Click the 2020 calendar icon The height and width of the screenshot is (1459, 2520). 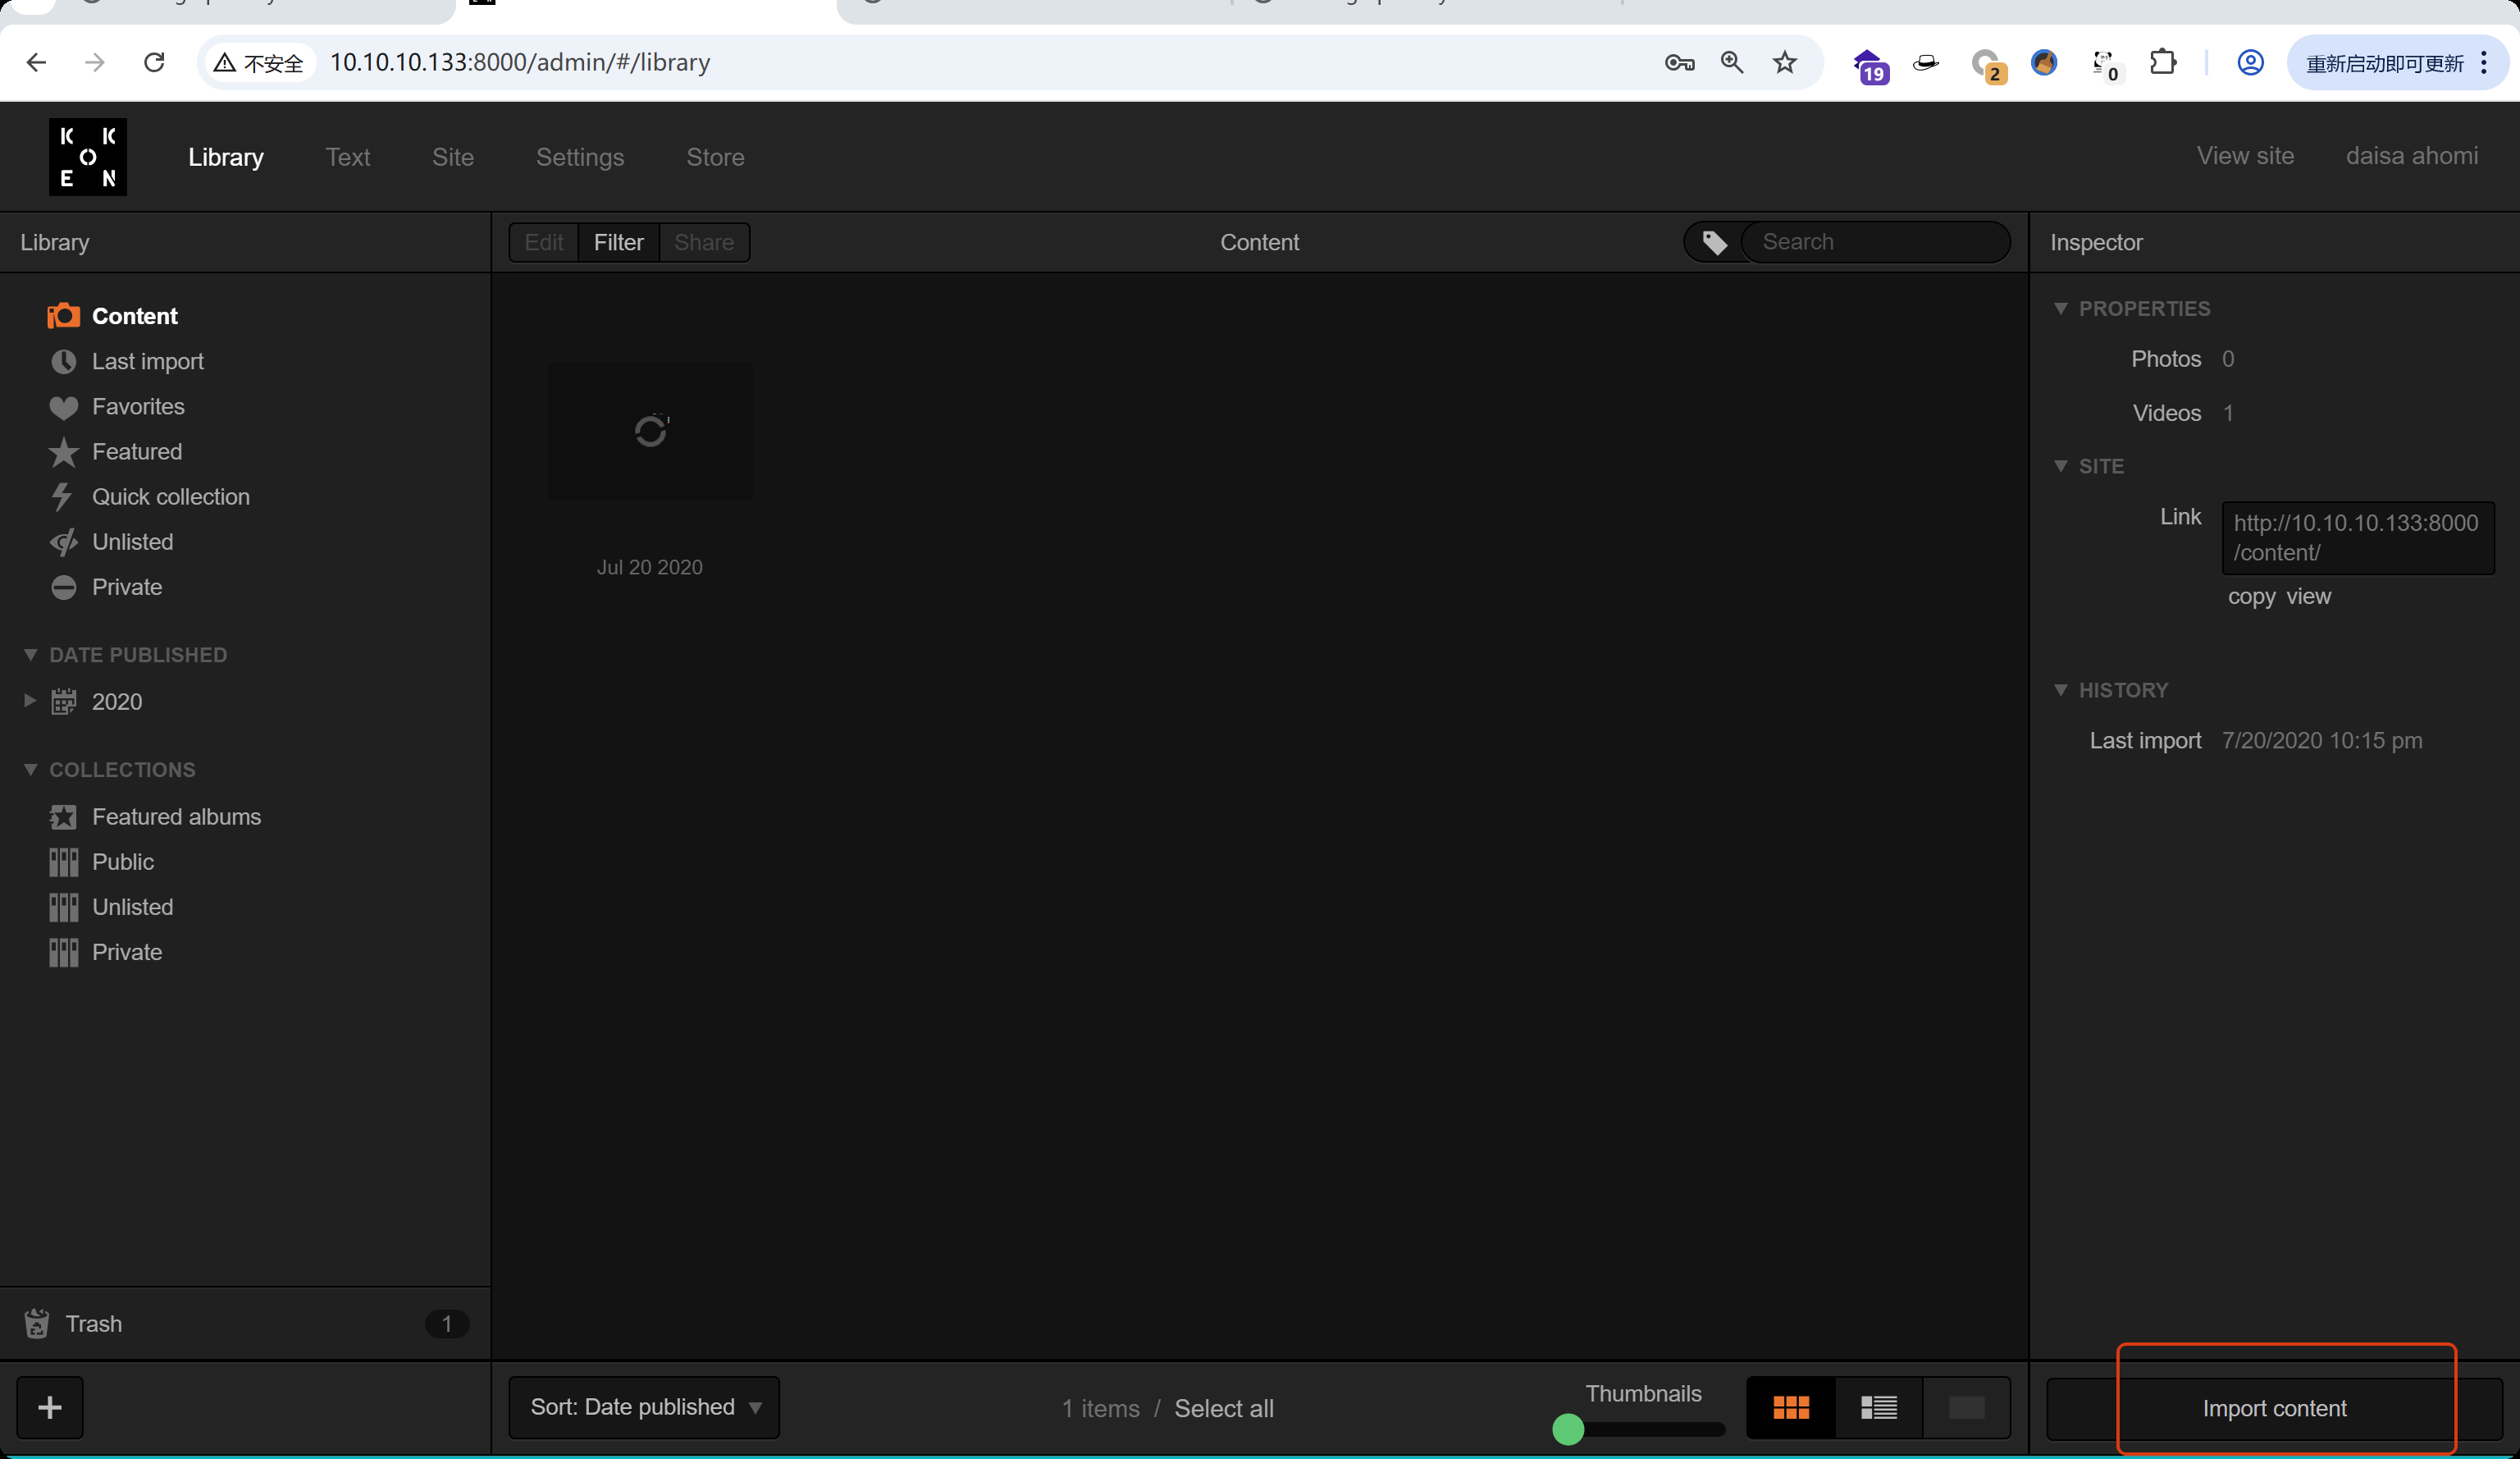click(x=63, y=702)
